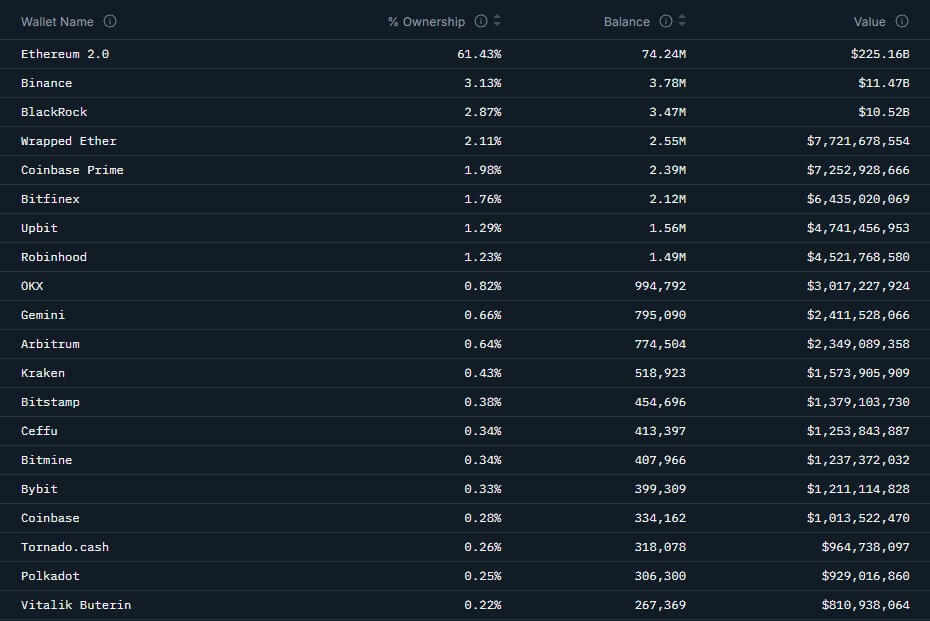Open the Robinhood wallet entry
This screenshot has height=621, width=930.
[x=54, y=257]
